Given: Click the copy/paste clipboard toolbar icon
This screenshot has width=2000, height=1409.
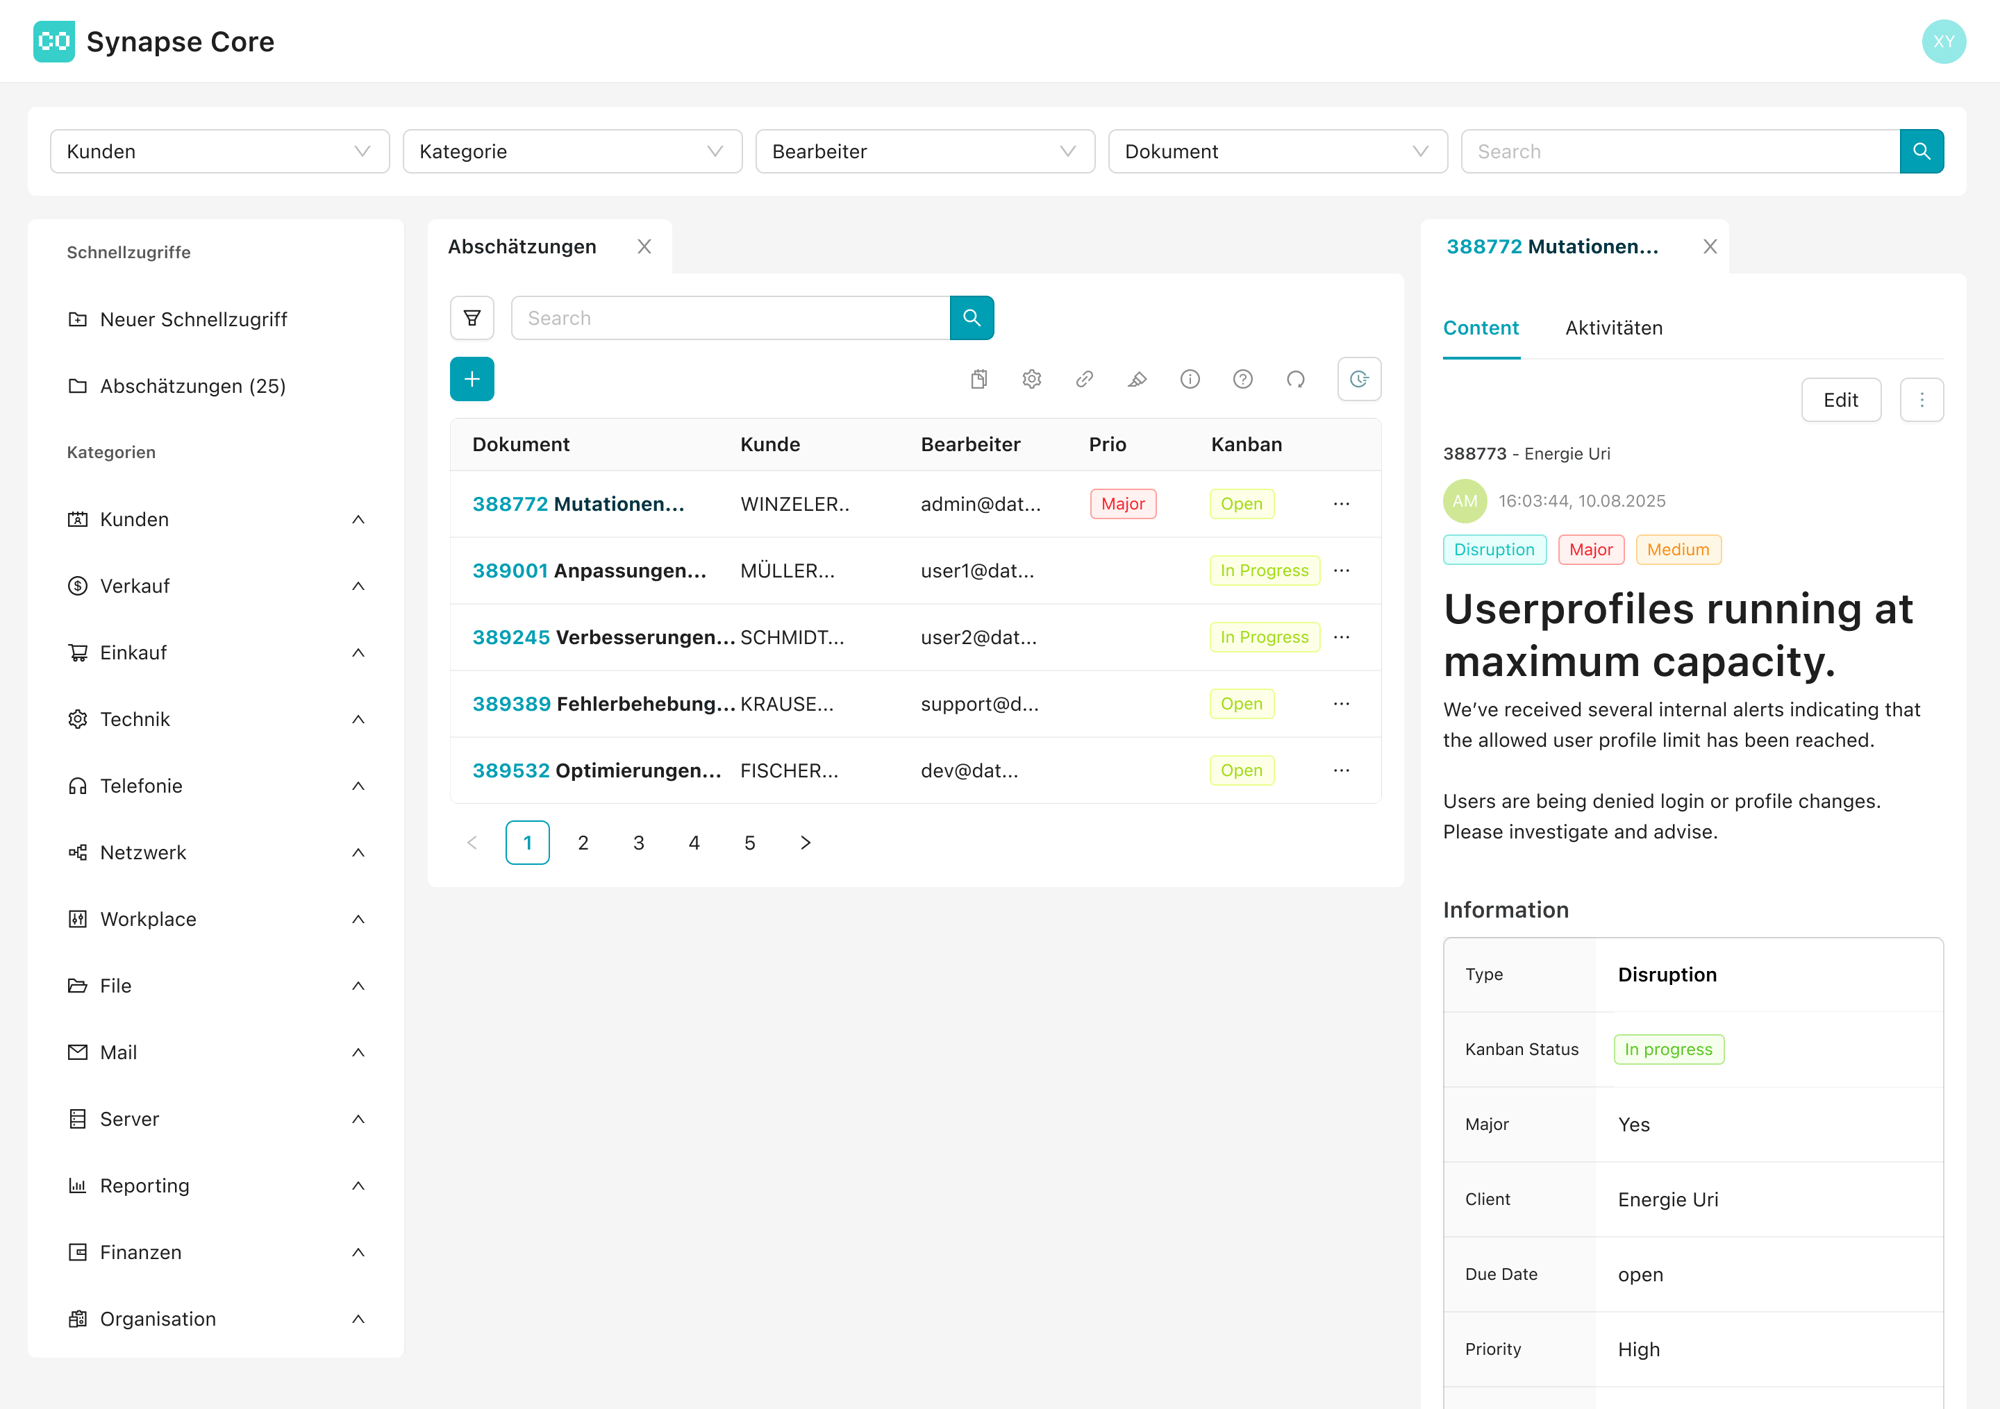Looking at the screenshot, I should pyautogui.click(x=979, y=379).
